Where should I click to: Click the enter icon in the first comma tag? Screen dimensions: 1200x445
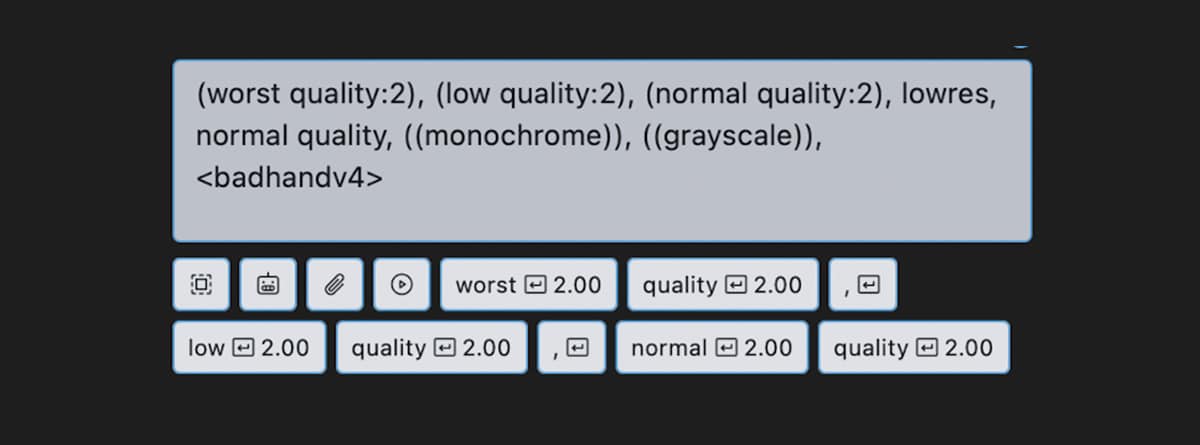coord(869,286)
